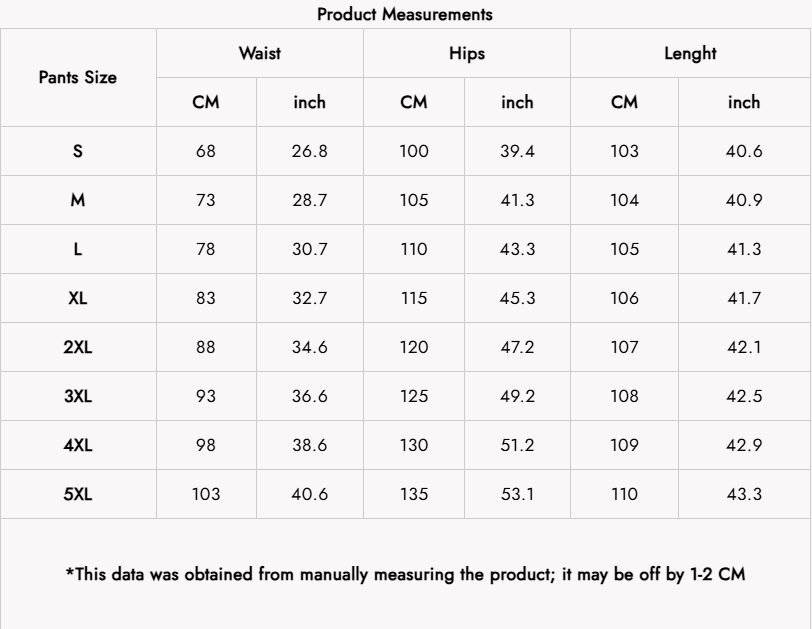Select the hips CM value 120
Screen dimensions: 812x629
coord(414,347)
